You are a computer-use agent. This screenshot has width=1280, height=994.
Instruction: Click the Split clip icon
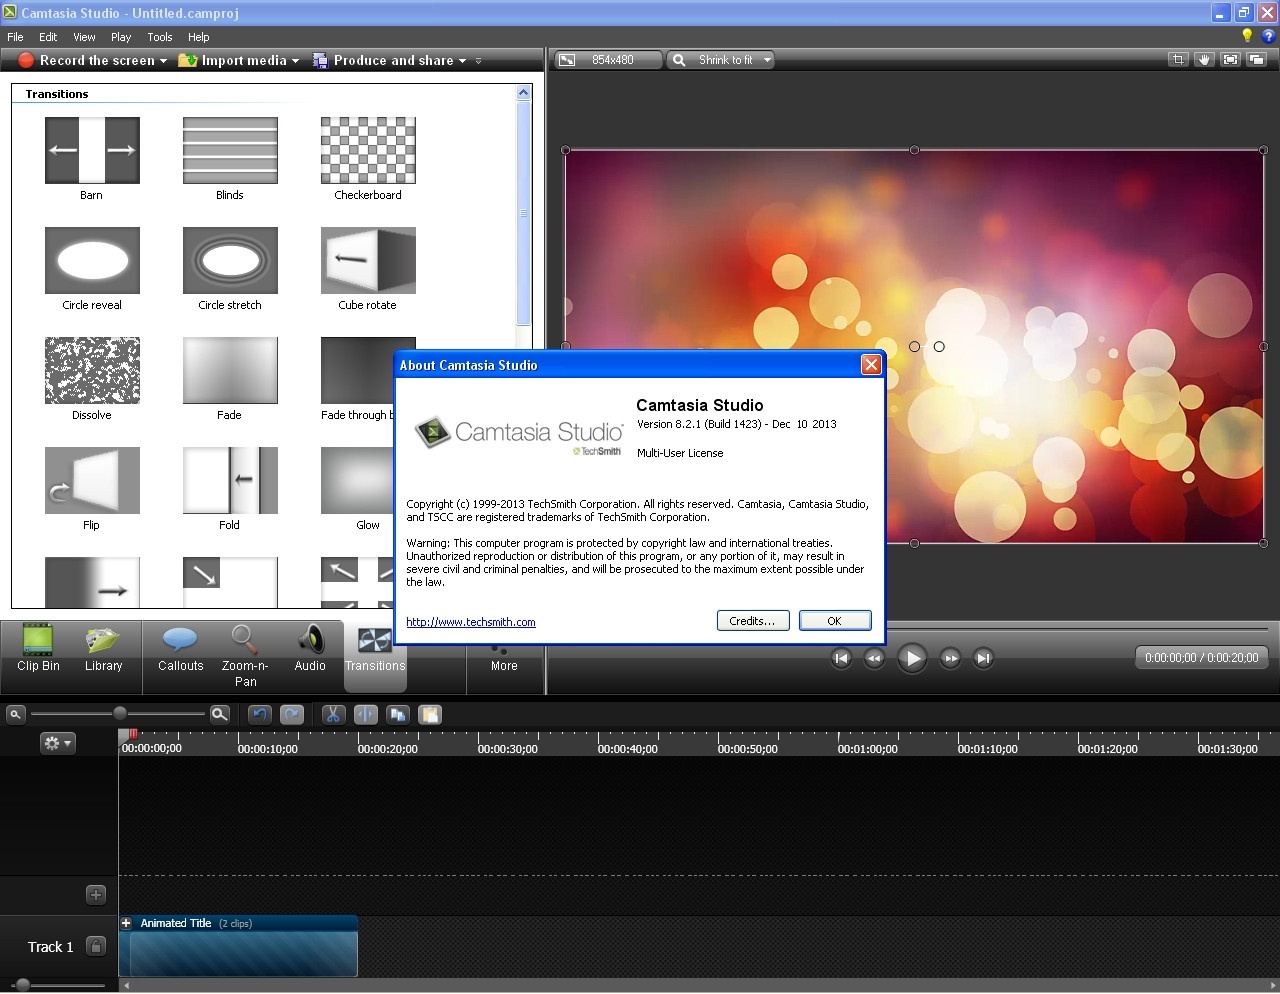[x=366, y=714]
